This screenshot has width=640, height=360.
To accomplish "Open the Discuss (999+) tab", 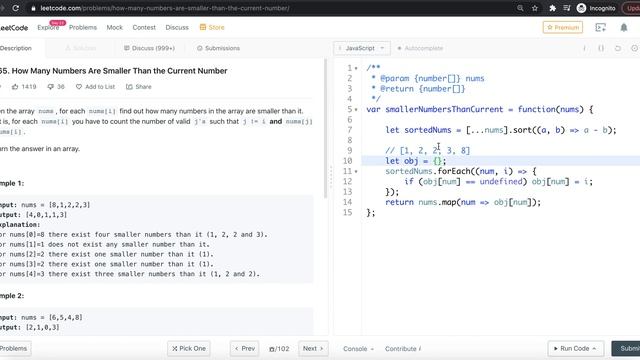I will [149, 48].
